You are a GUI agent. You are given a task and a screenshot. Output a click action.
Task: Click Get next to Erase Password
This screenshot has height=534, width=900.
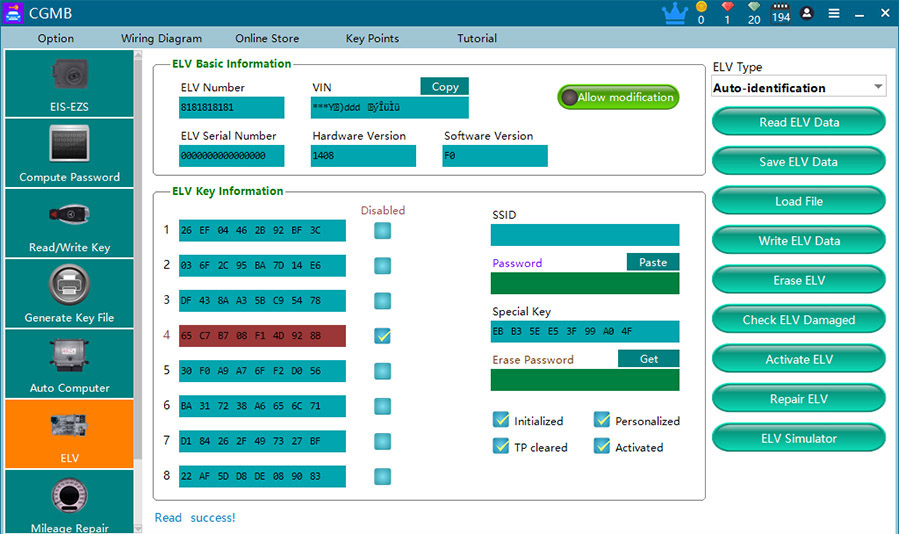click(649, 359)
